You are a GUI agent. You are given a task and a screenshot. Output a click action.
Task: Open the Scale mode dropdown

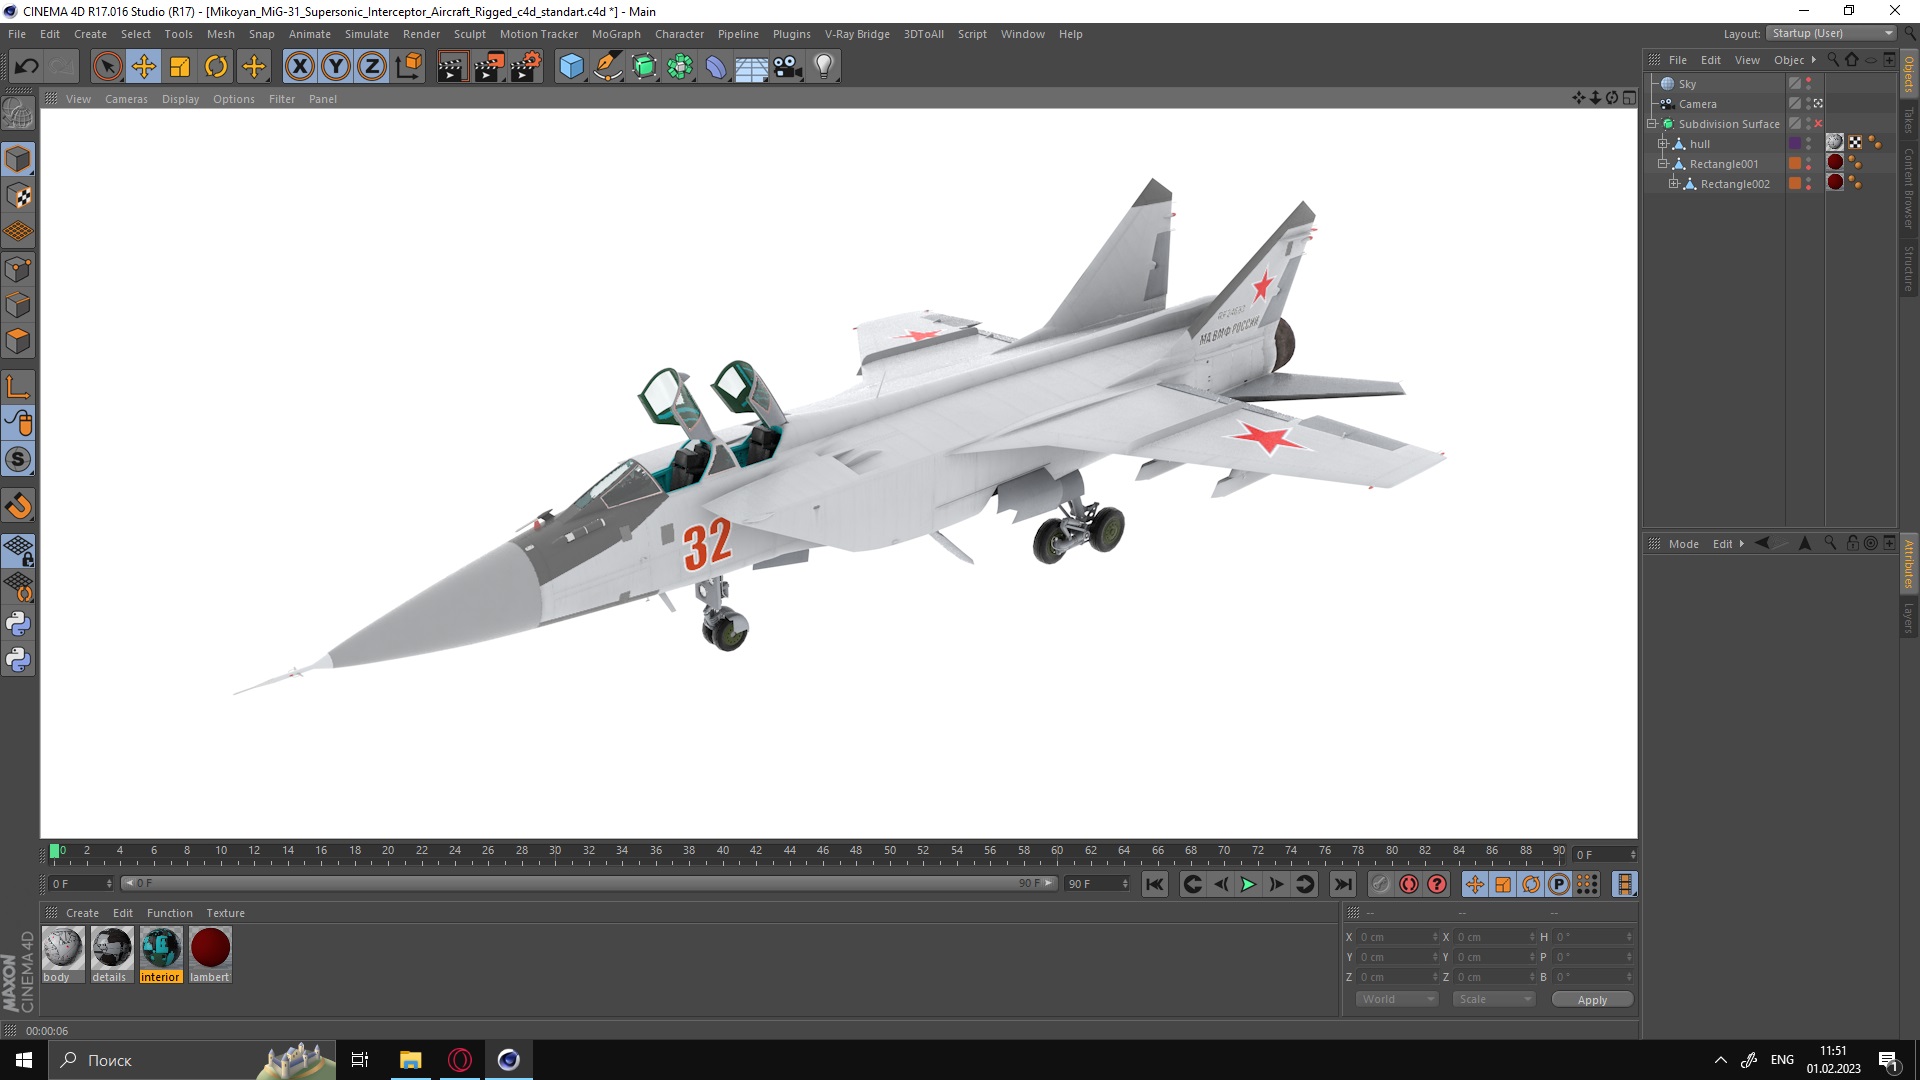(x=1493, y=999)
